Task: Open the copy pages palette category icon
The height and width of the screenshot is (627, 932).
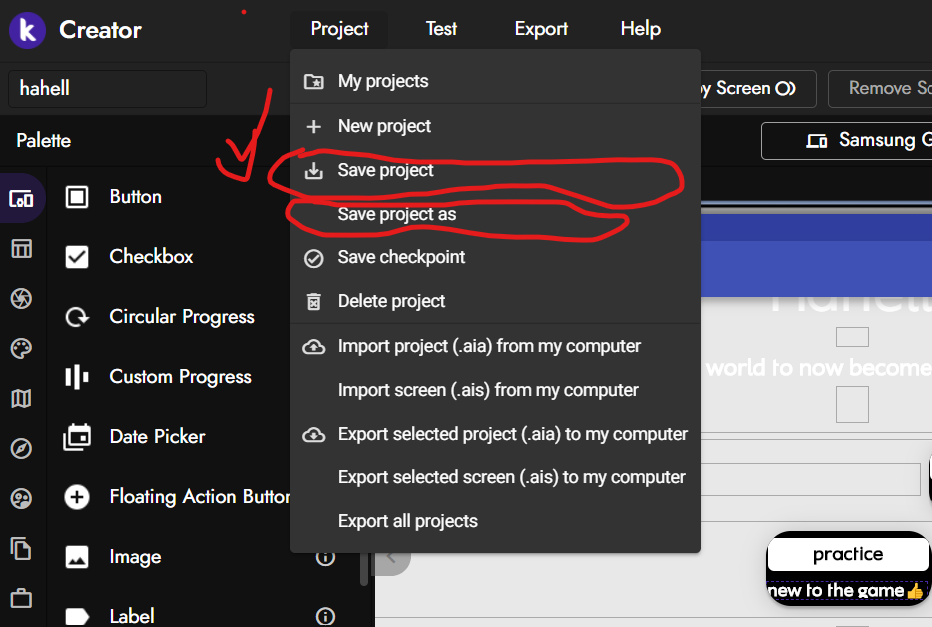Action: coord(21,548)
